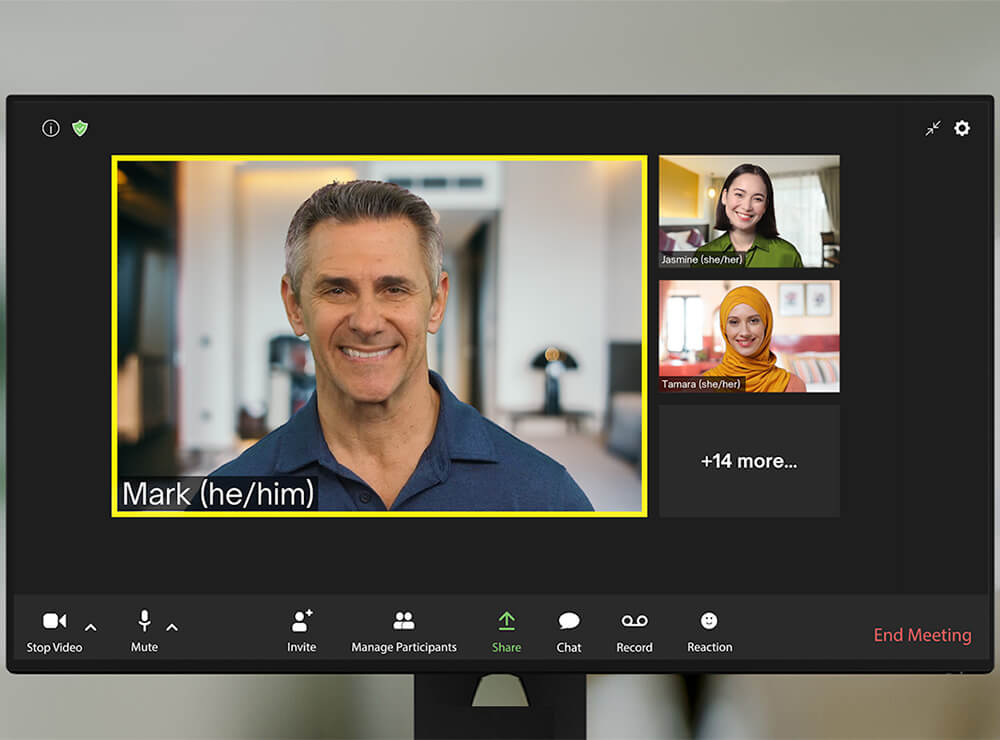Click the green 'Share' text label
The image size is (1000, 740).
pyautogui.click(x=506, y=648)
